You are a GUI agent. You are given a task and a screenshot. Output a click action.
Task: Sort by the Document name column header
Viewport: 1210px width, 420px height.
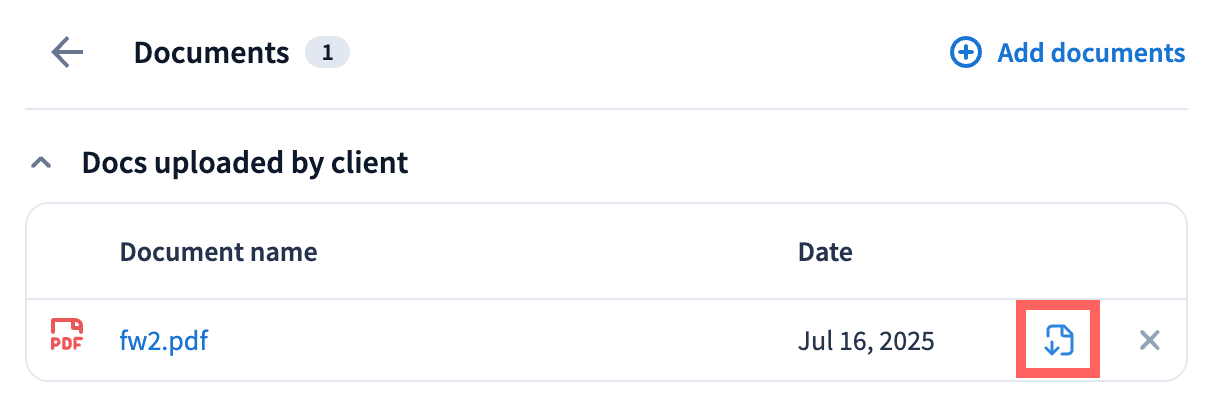pyautogui.click(x=218, y=252)
